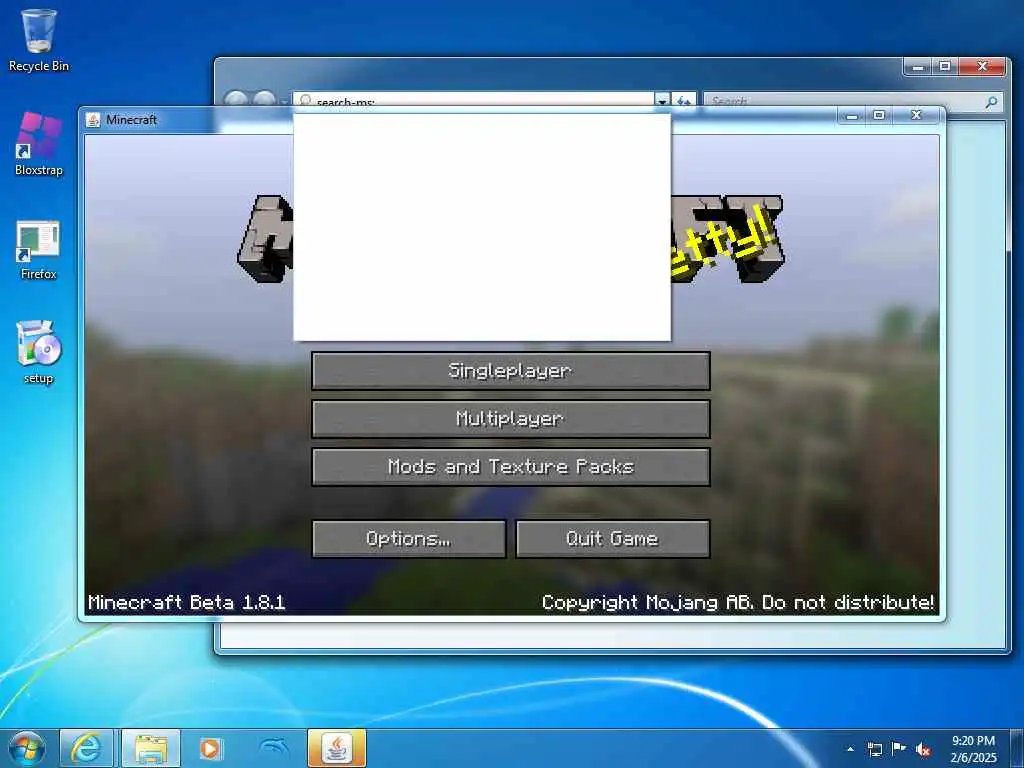Open Action Center flag icon

899,748
